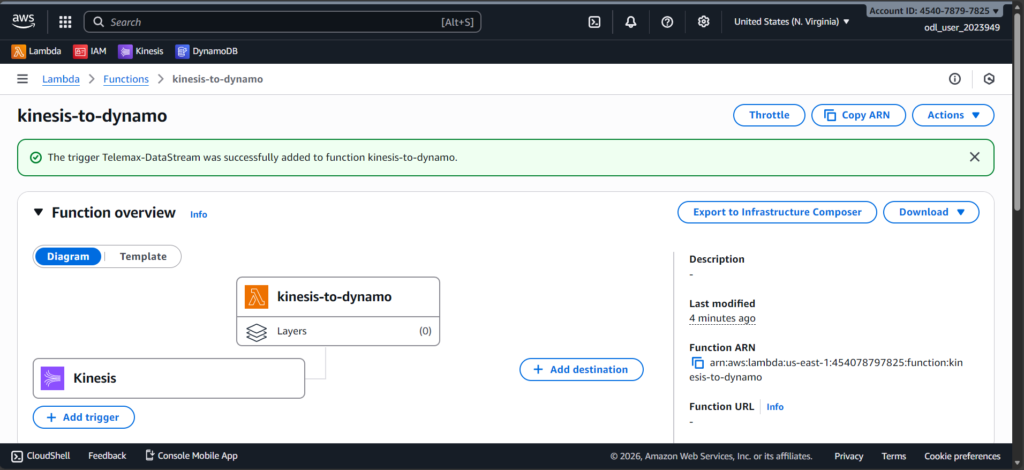1024x470 pixels.
Task: Launch CloudShell from the top navigation bar
Action: coord(594,21)
